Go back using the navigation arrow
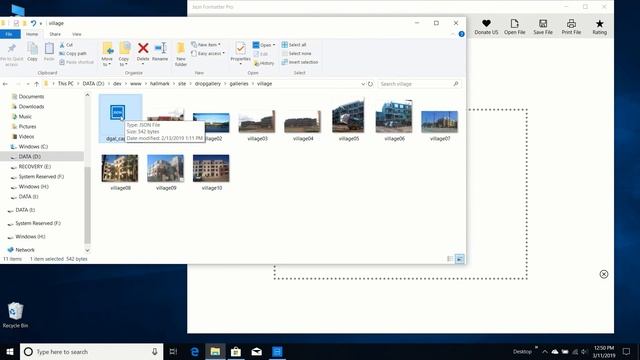 click(x=5, y=84)
